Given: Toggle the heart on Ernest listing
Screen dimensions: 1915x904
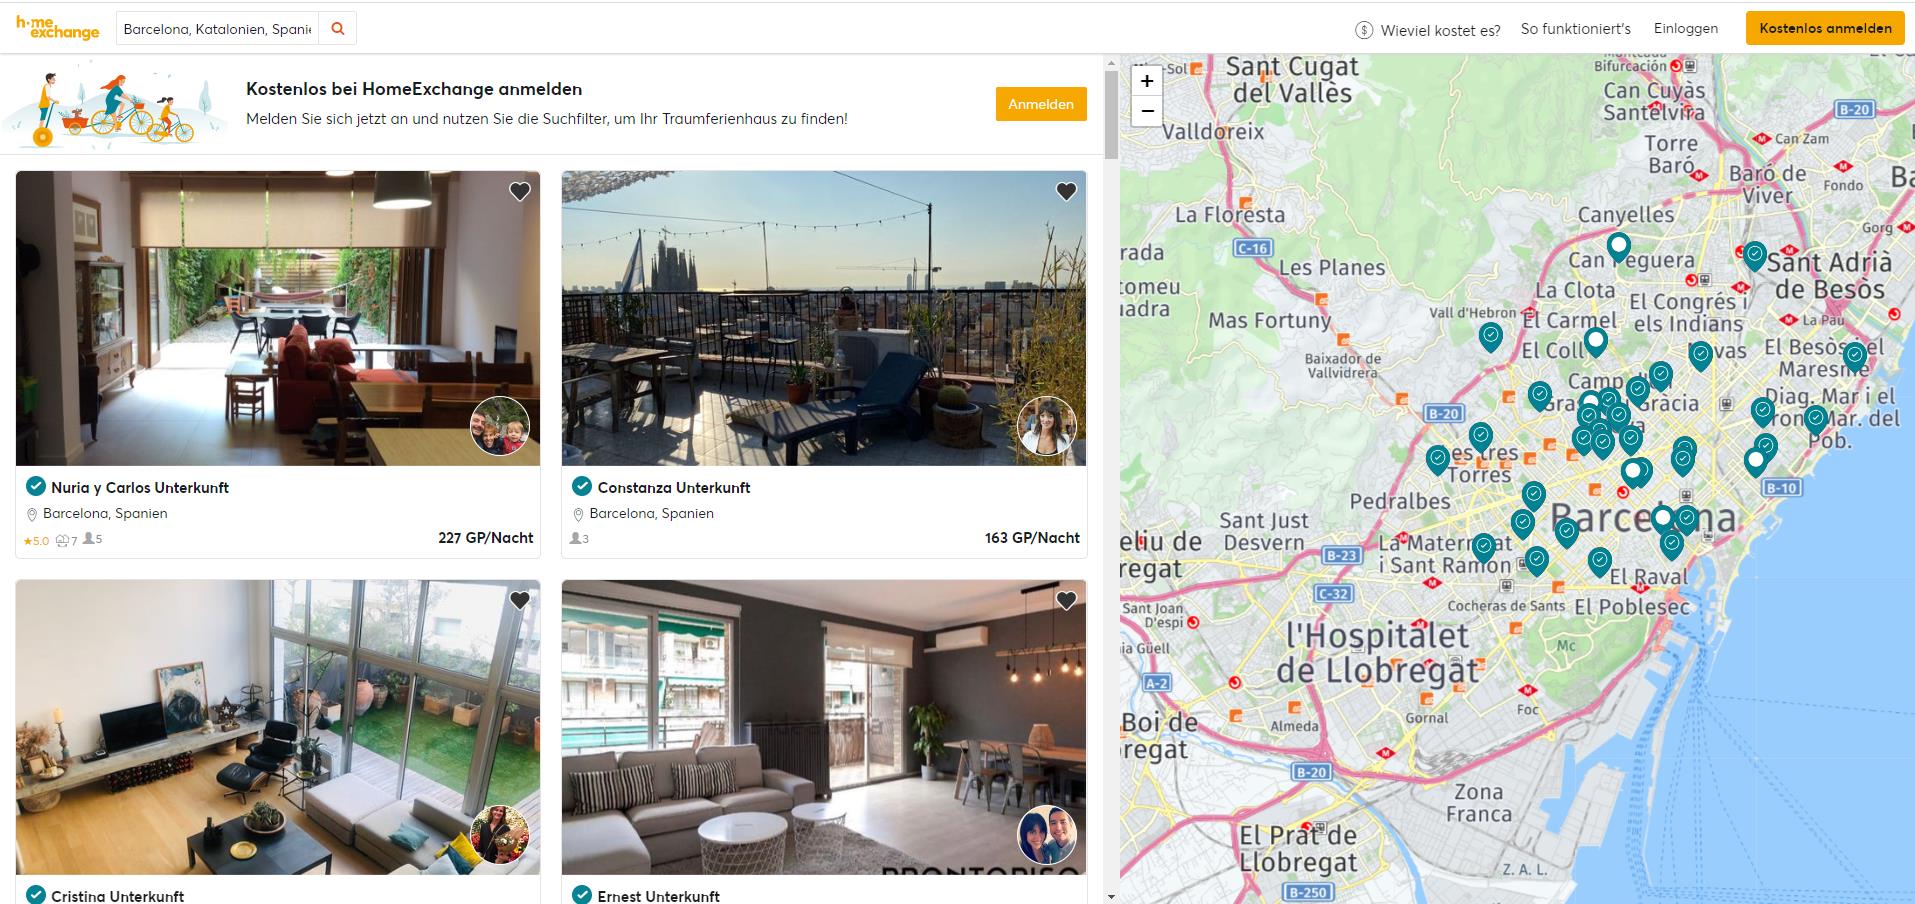Looking at the screenshot, I should click(x=1066, y=600).
